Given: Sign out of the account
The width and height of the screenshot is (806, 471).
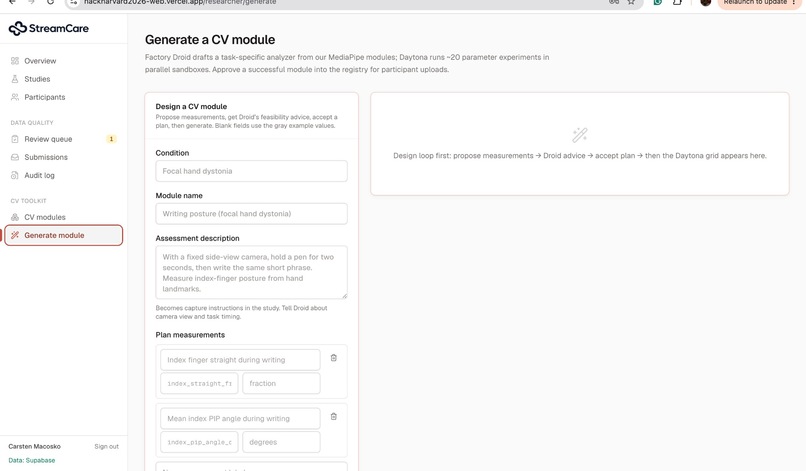Looking at the screenshot, I should click(x=106, y=446).
